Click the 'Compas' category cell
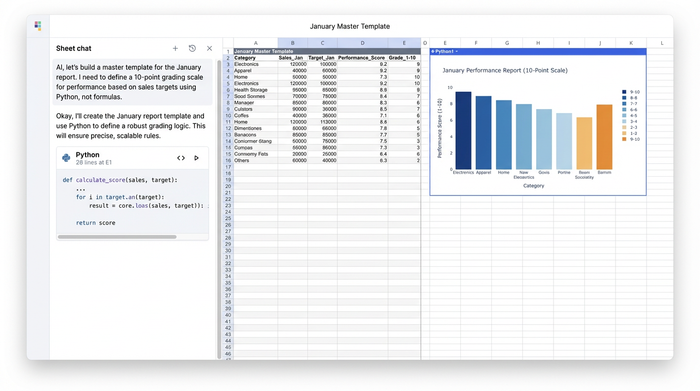The width and height of the screenshot is (700, 391). 255,148
